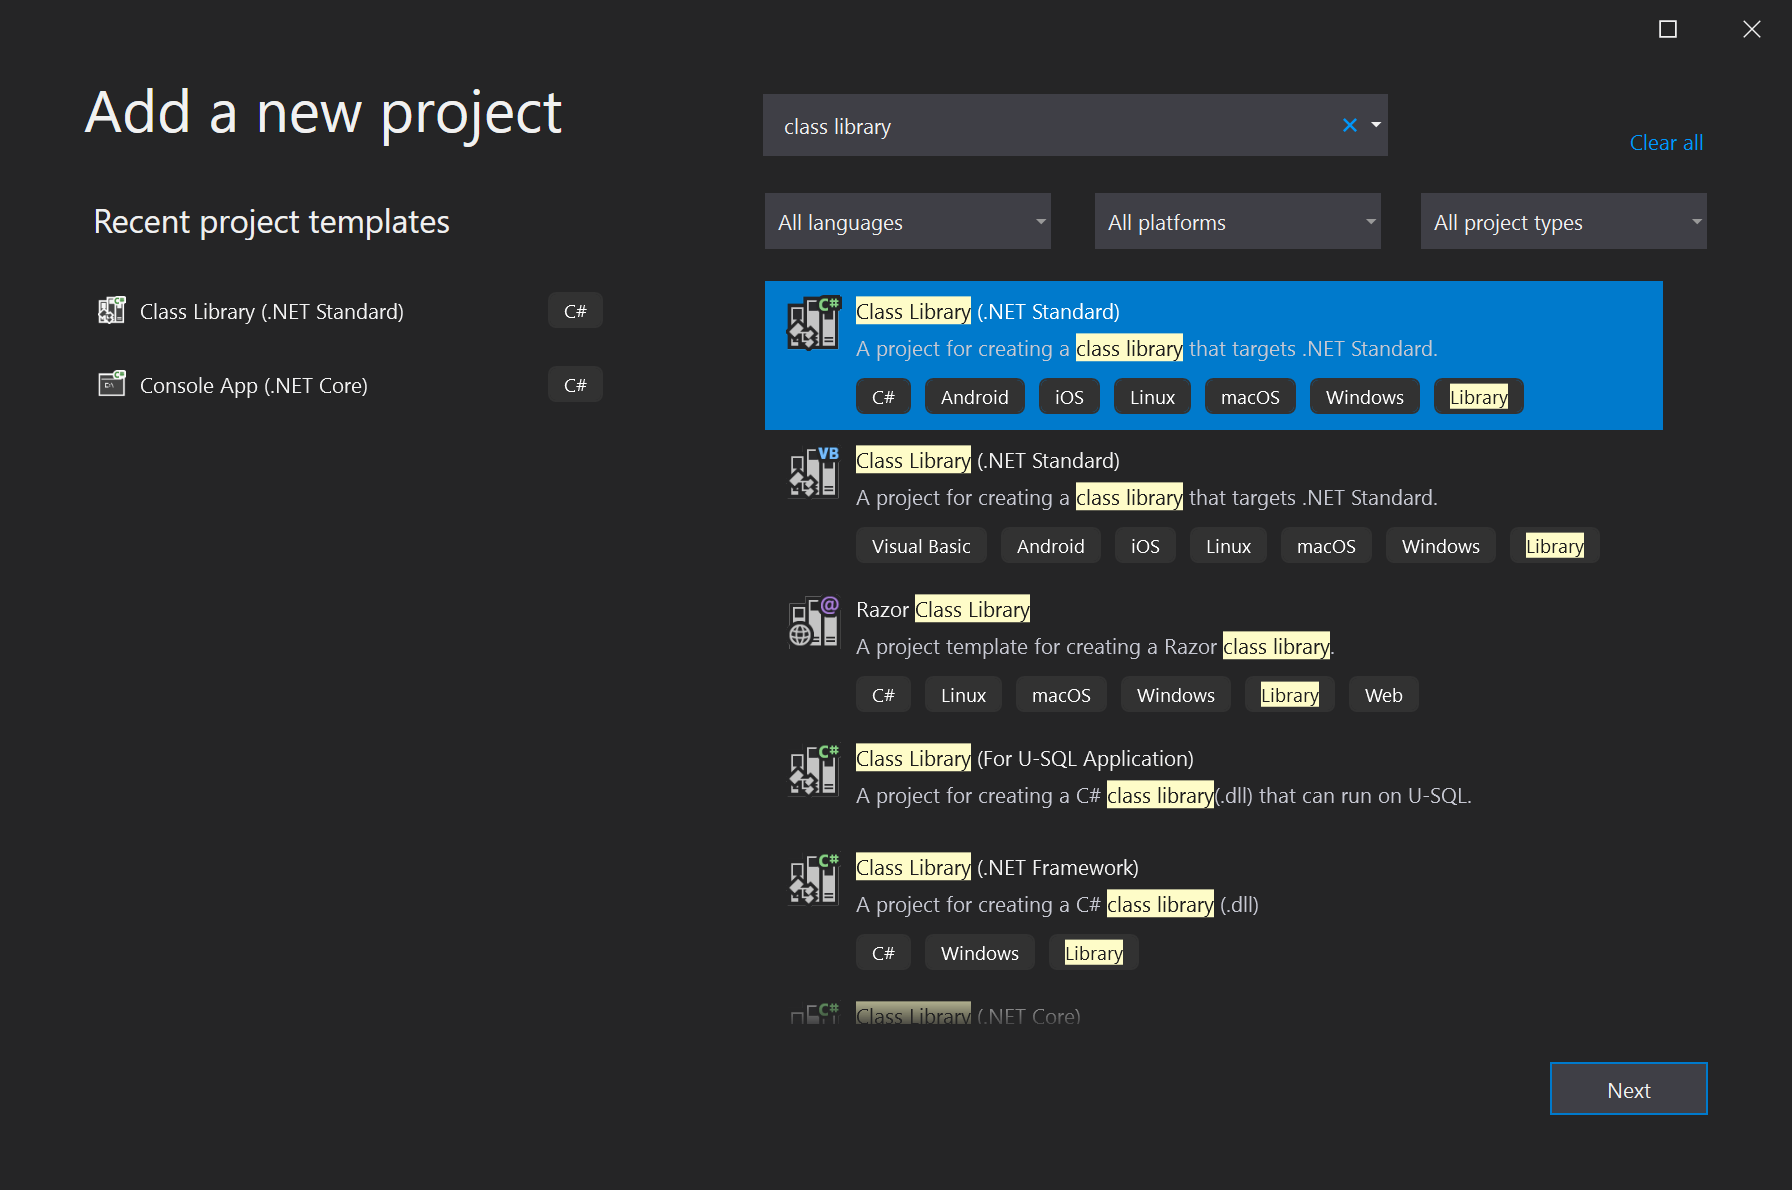Click the Library tag on the .NET Framework template
The width and height of the screenshot is (1792, 1190).
pos(1093,952)
